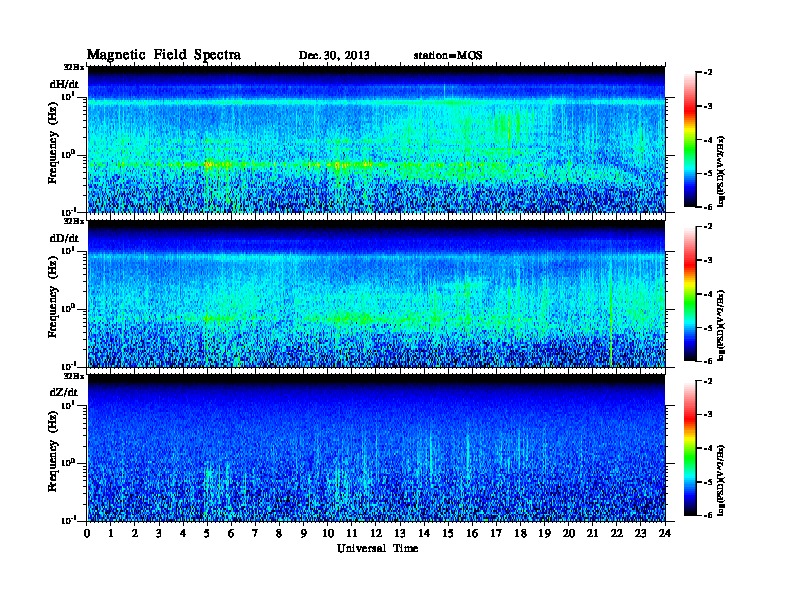Click the "-3" value on the dZ/dt color scale
The height and width of the screenshot is (612, 792).
pos(708,414)
